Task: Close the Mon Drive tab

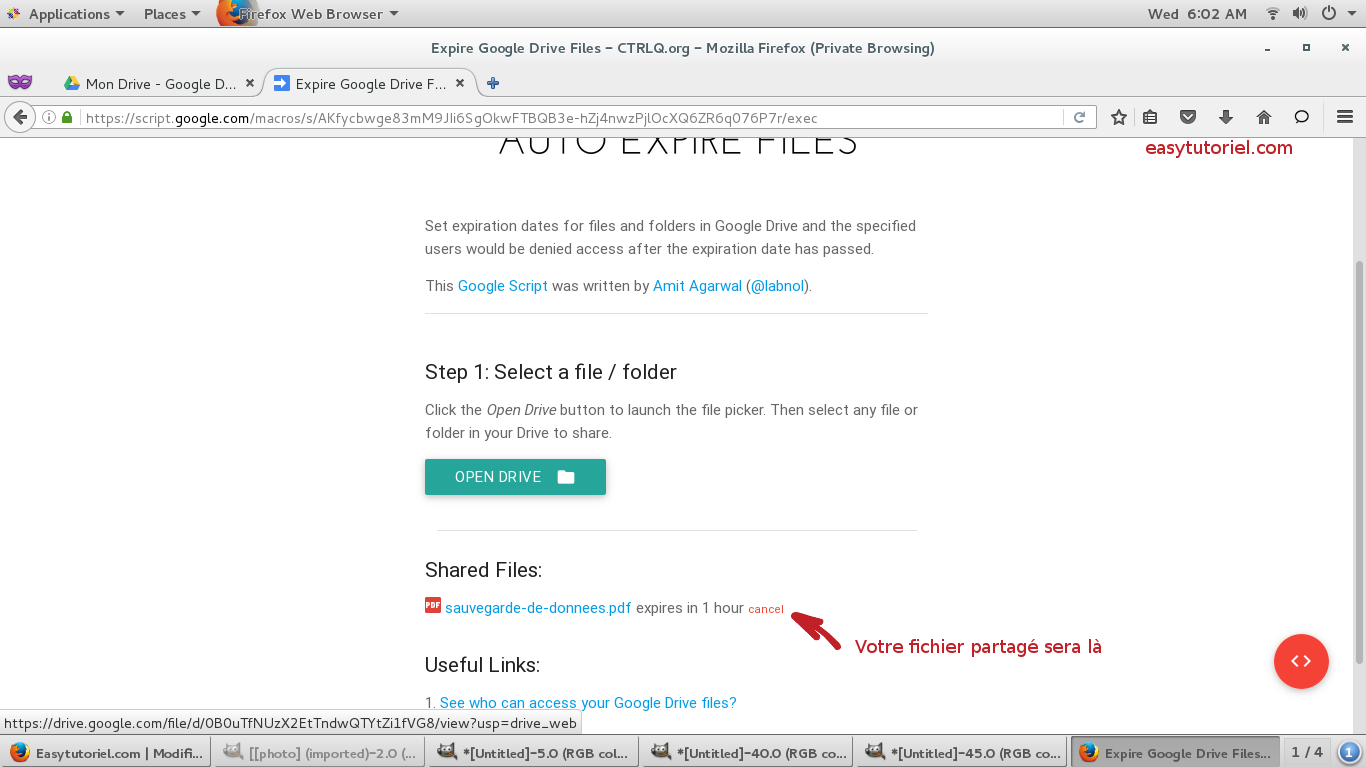Action: click(x=250, y=84)
